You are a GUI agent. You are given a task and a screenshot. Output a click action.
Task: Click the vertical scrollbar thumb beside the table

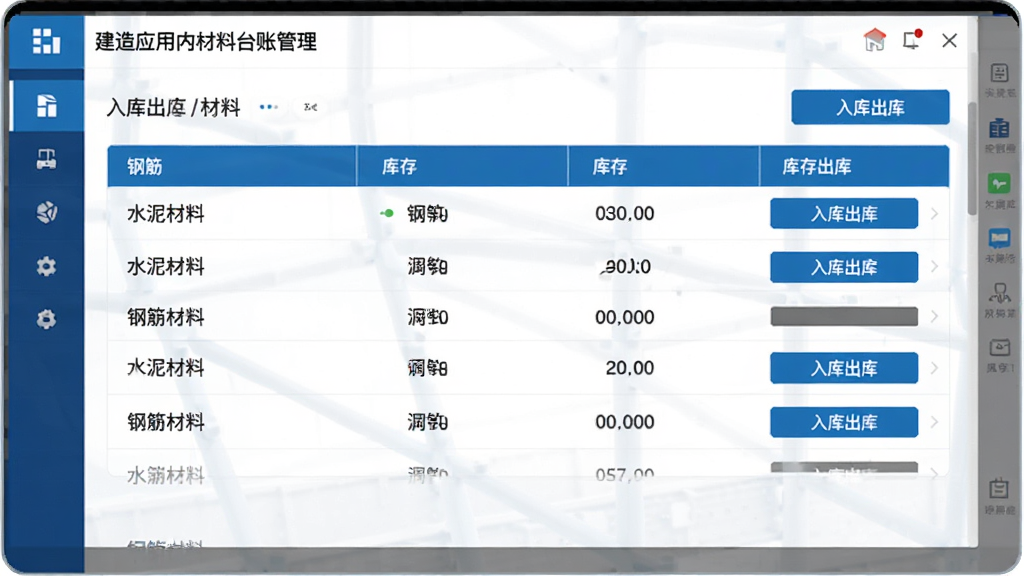pyautogui.click(x=972, y=157)
